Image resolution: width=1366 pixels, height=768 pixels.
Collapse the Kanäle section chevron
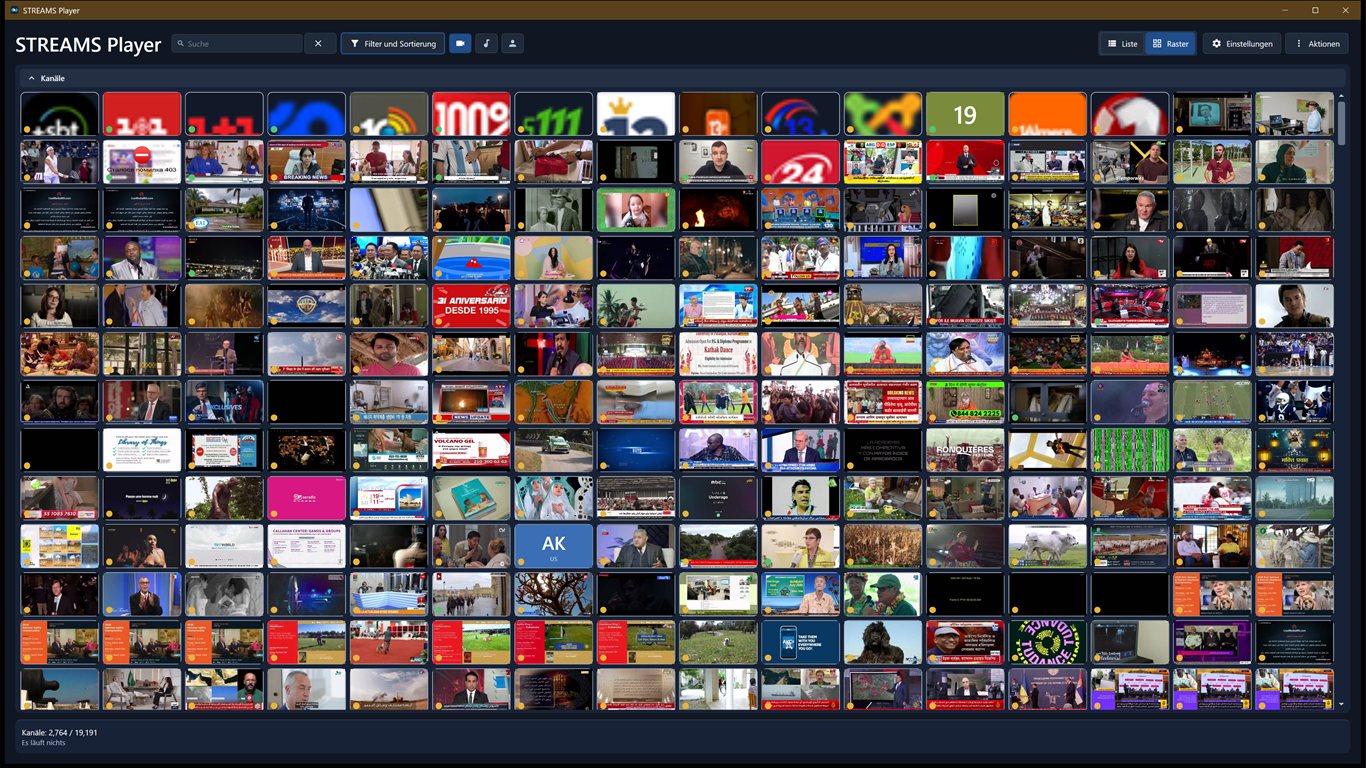[x=31, y=78]
